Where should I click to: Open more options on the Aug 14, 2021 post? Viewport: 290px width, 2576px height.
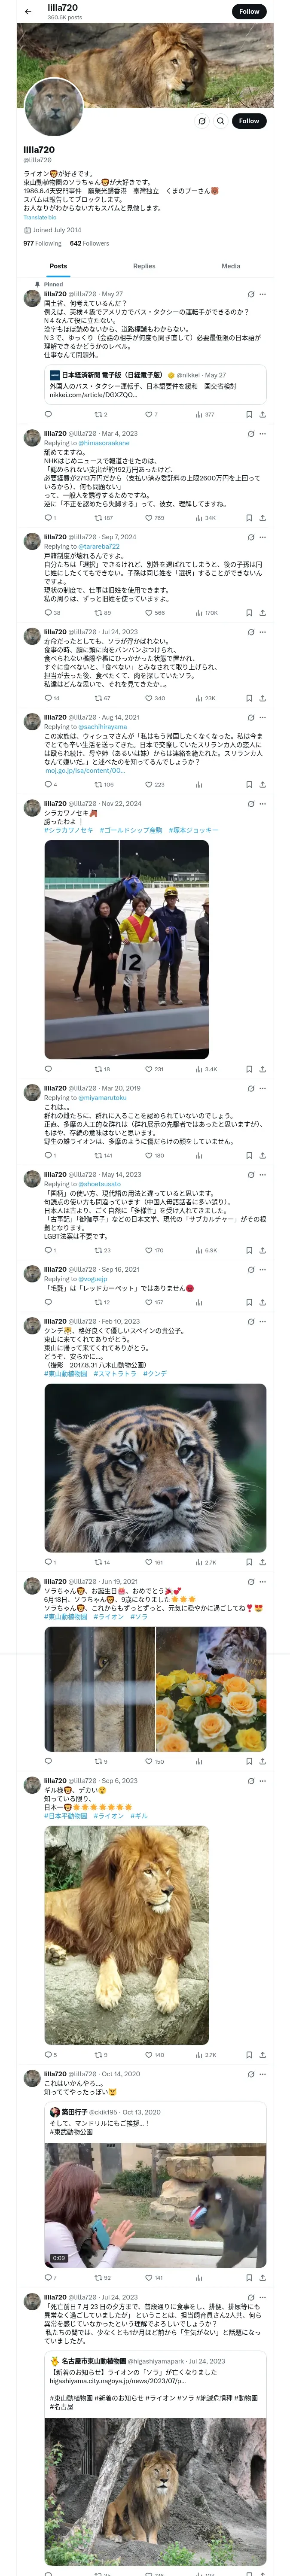pyautogui.click(x=263, y=717)
